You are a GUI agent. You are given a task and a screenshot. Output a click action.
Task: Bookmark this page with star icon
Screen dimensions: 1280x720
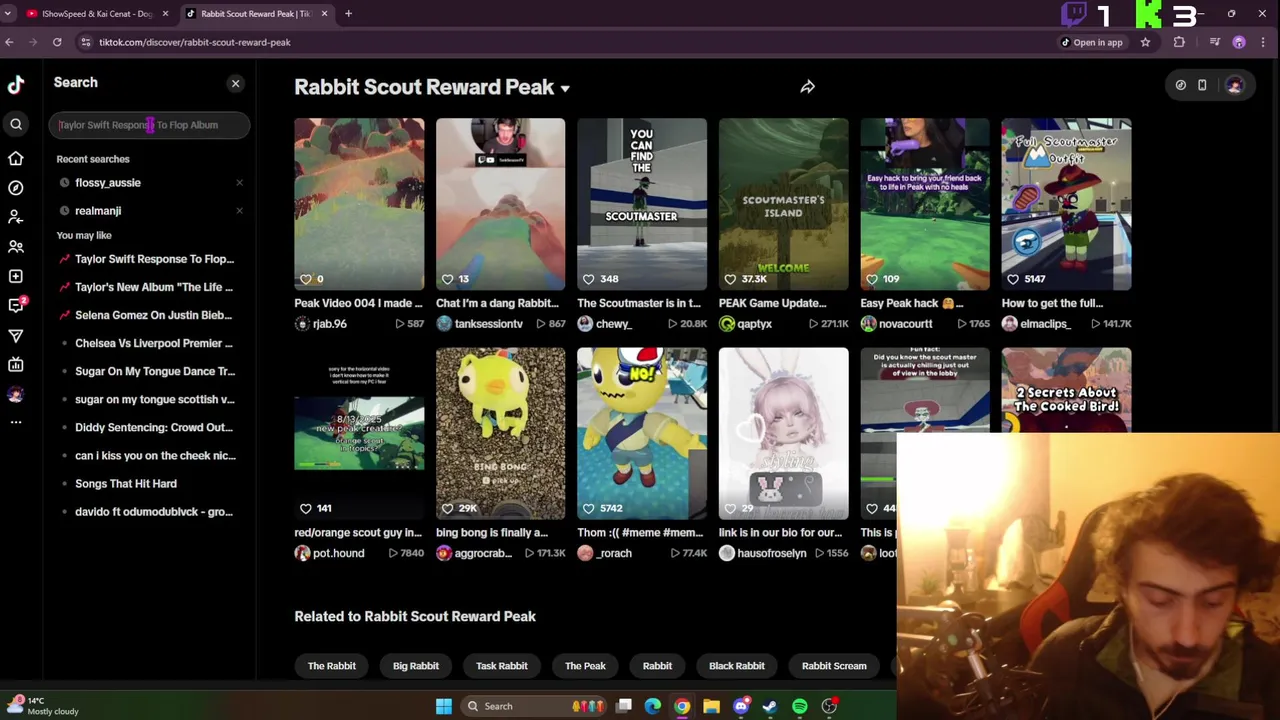1145,42
